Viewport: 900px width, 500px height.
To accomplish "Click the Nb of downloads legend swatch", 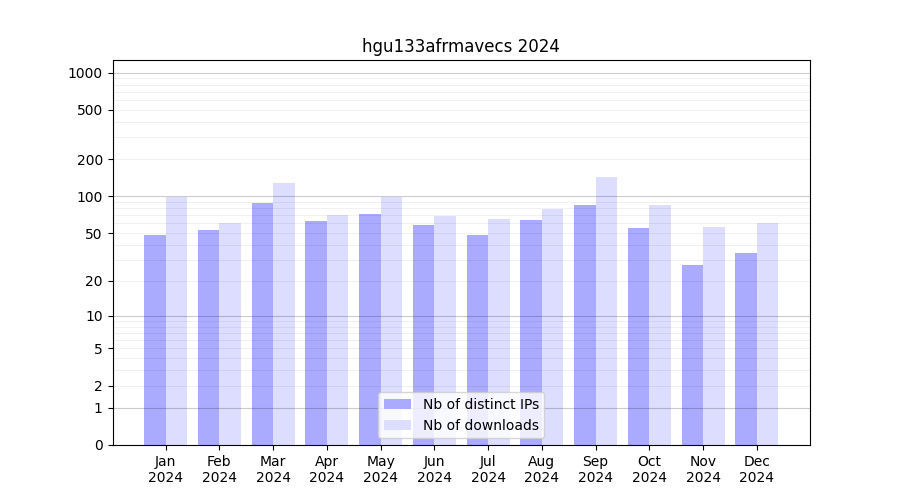I will [397, 425].
